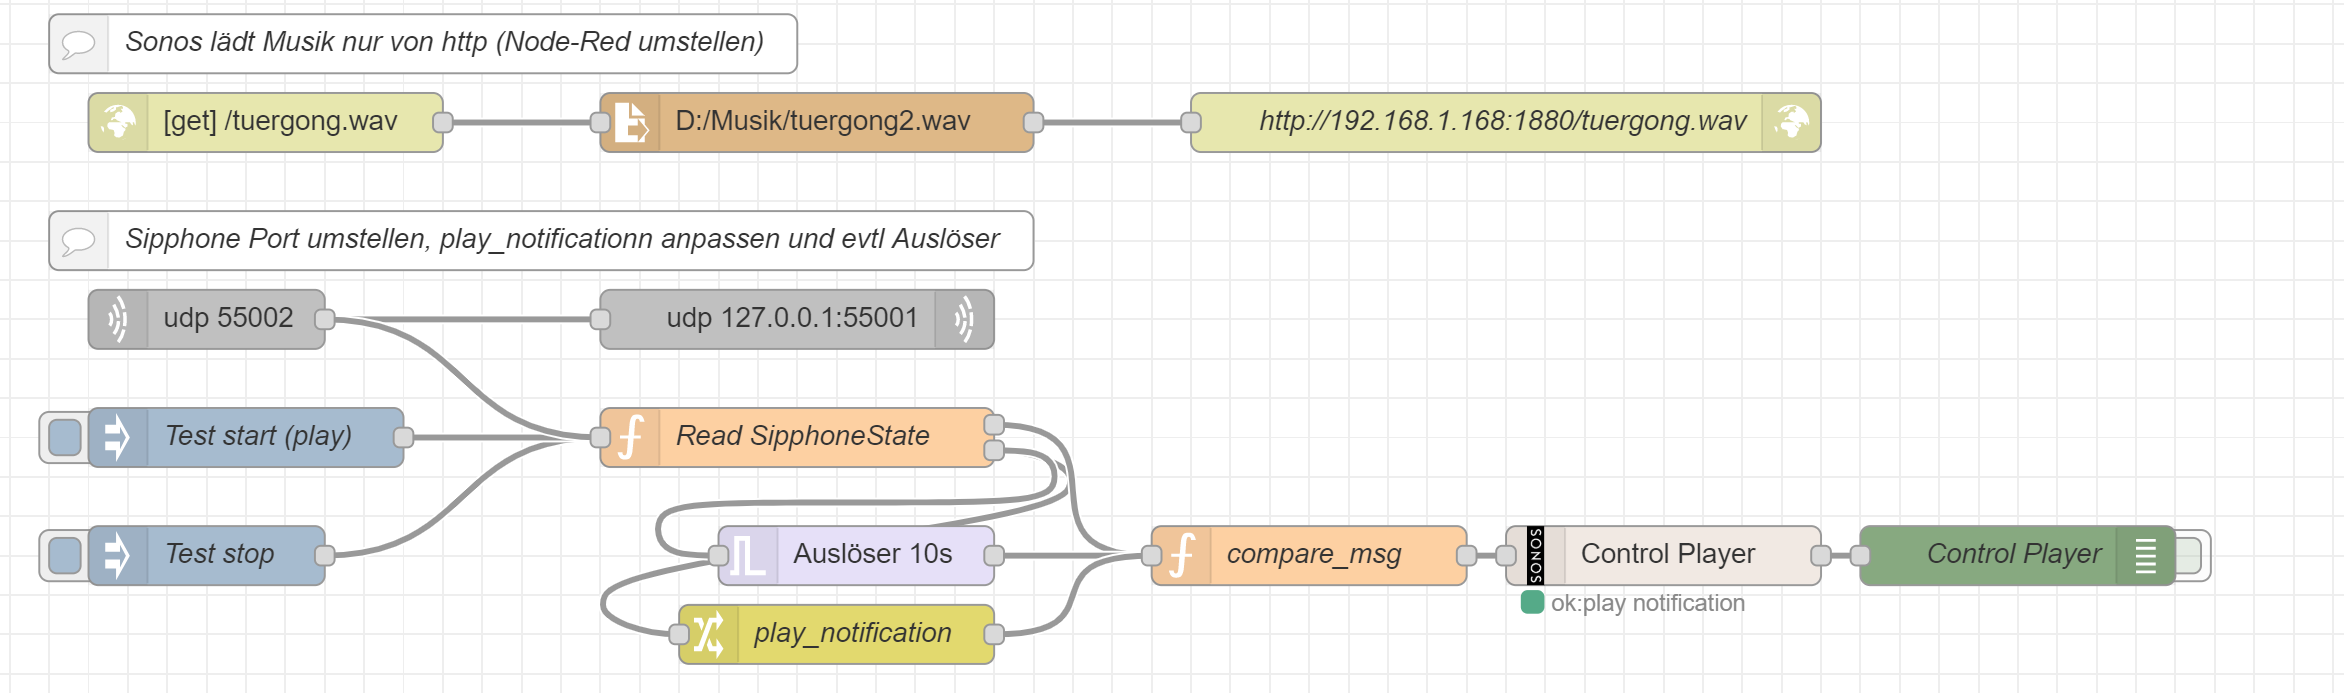Screen dimensions: 2344x693
Task: Select the Sipphone Port umstellen comment node
Action: tap(560, 240)
